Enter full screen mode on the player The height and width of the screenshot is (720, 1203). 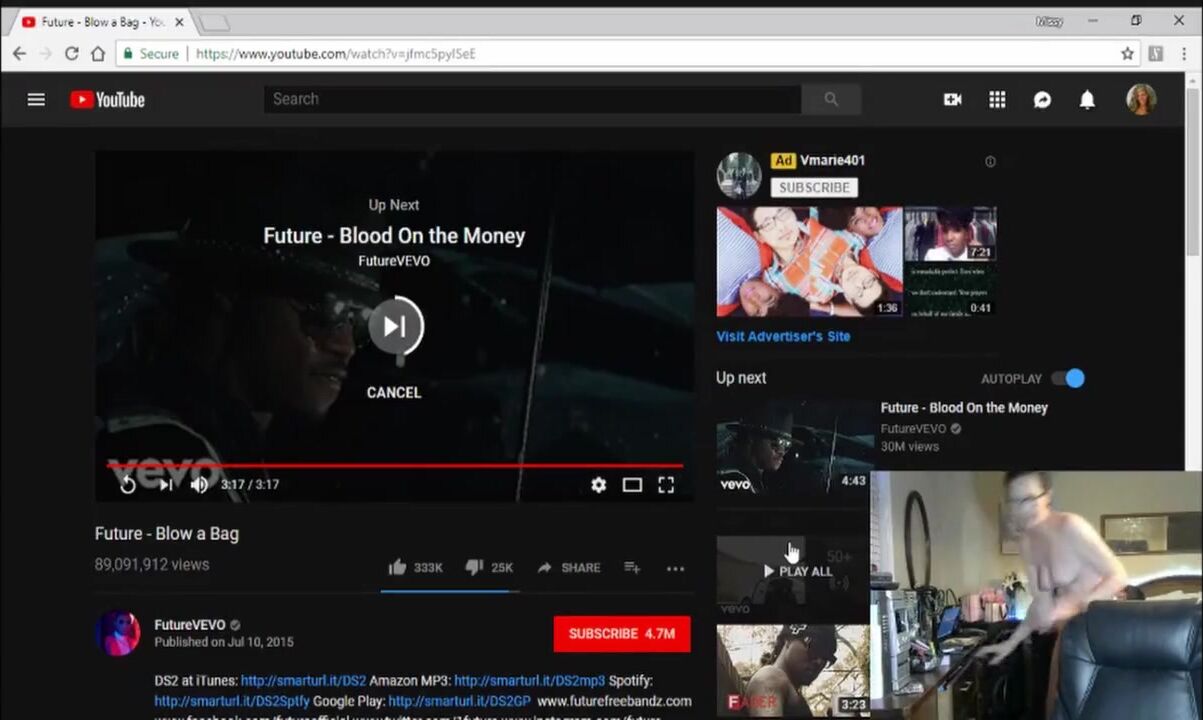666,485
